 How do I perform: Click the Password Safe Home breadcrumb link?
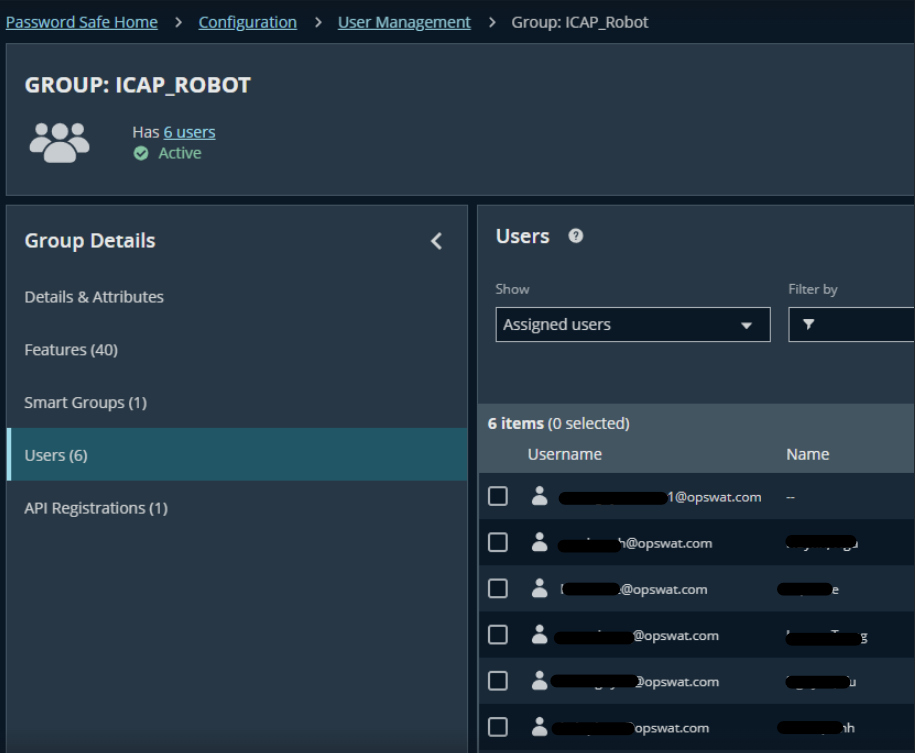coord(82,22)
